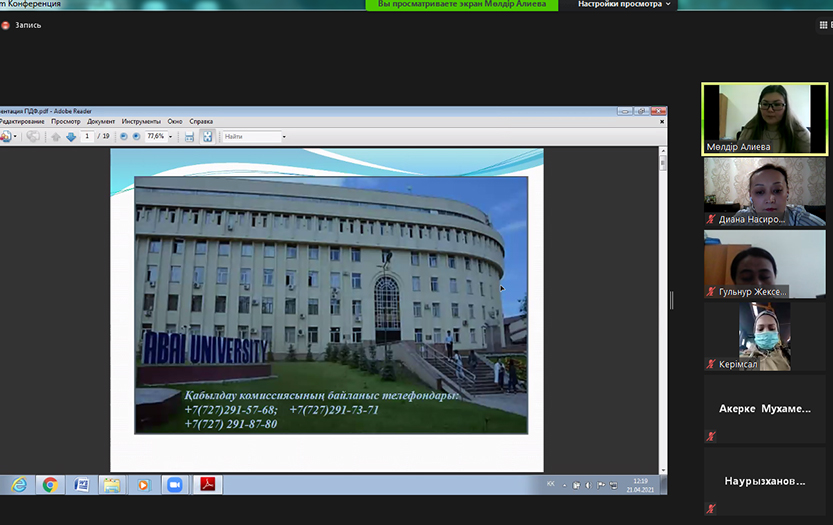This screenshot has width=833, height=525.
Task: Show hidden tray icons arrow
Action: [x=564, y=486]
